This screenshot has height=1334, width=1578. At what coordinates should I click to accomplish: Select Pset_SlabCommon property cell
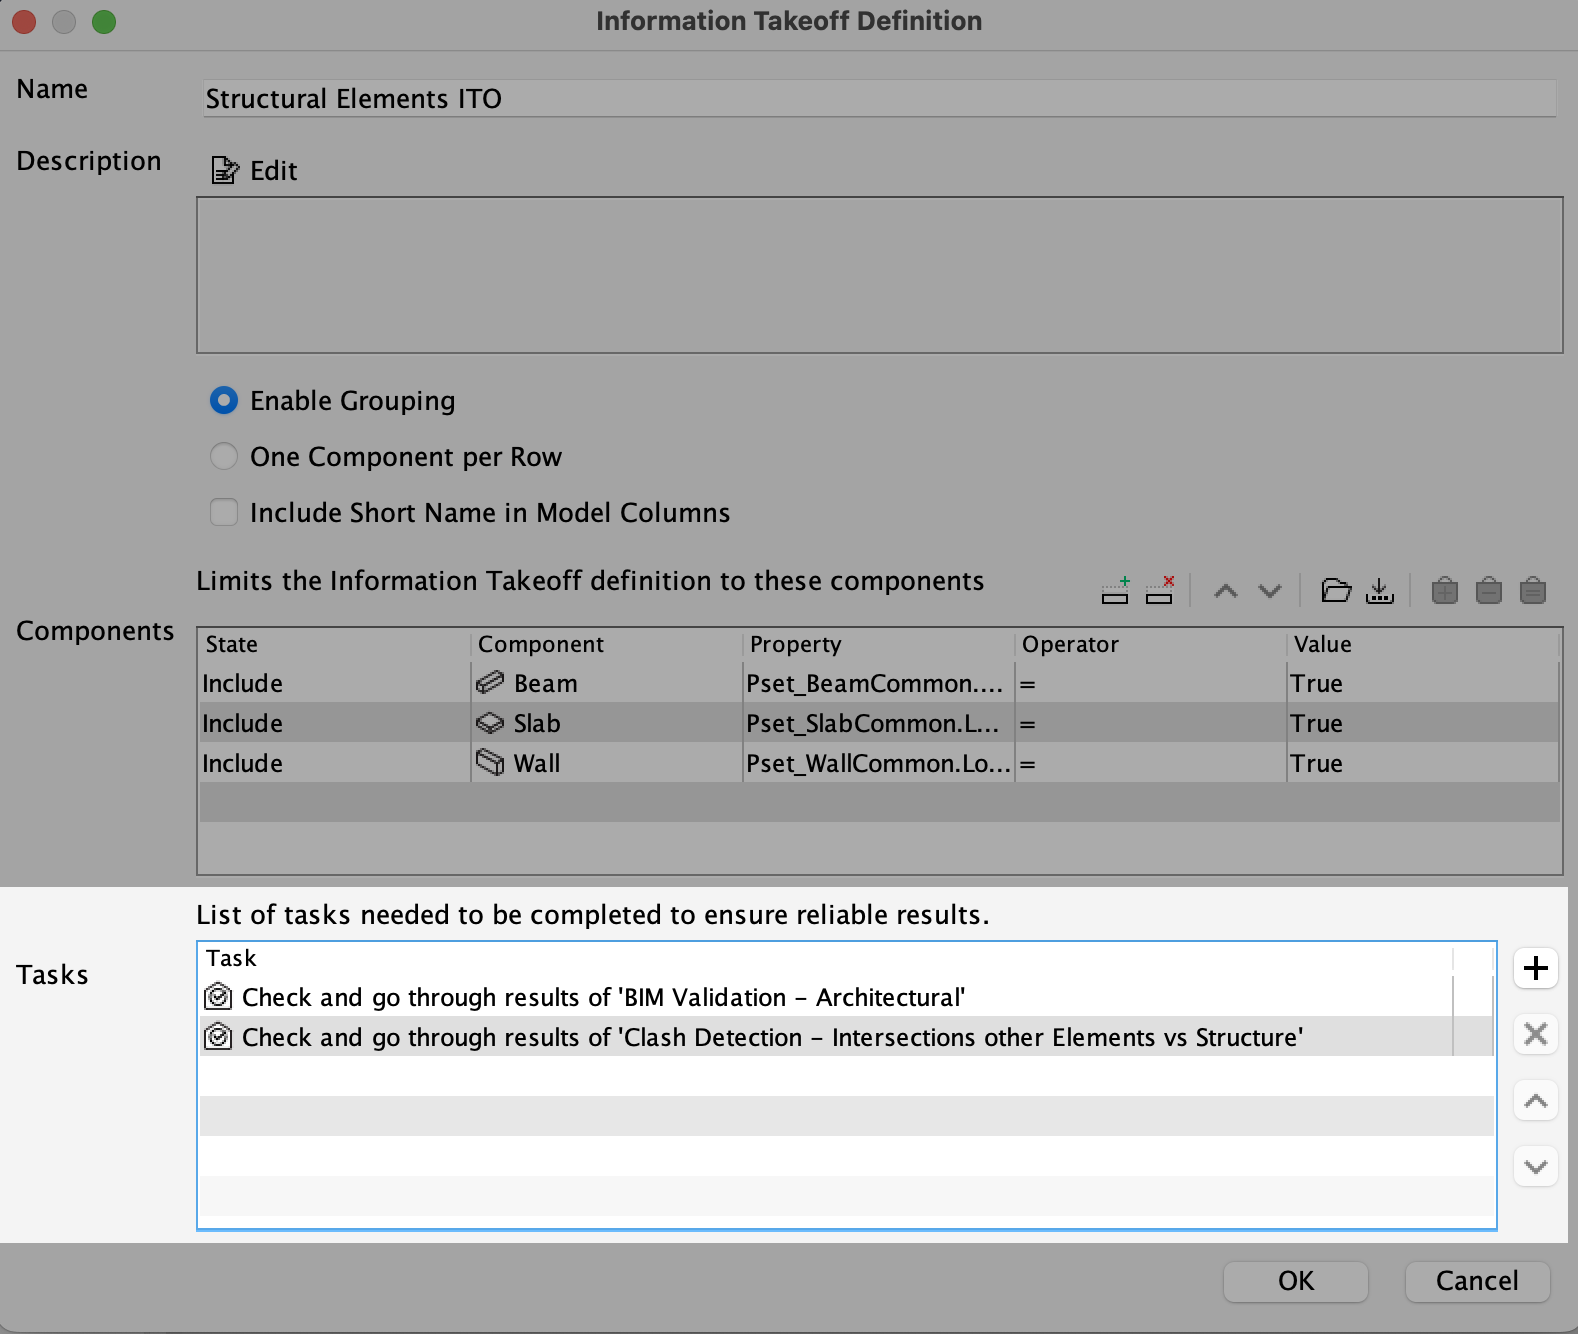(x=879, y=723)
